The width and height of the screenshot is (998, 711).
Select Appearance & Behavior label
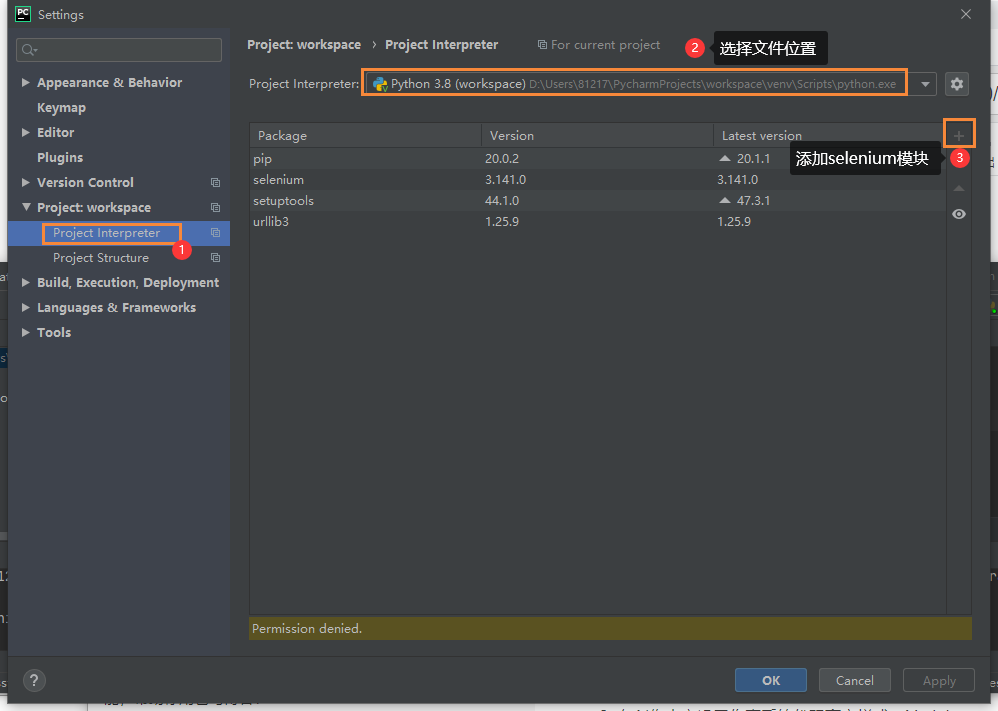109,83
